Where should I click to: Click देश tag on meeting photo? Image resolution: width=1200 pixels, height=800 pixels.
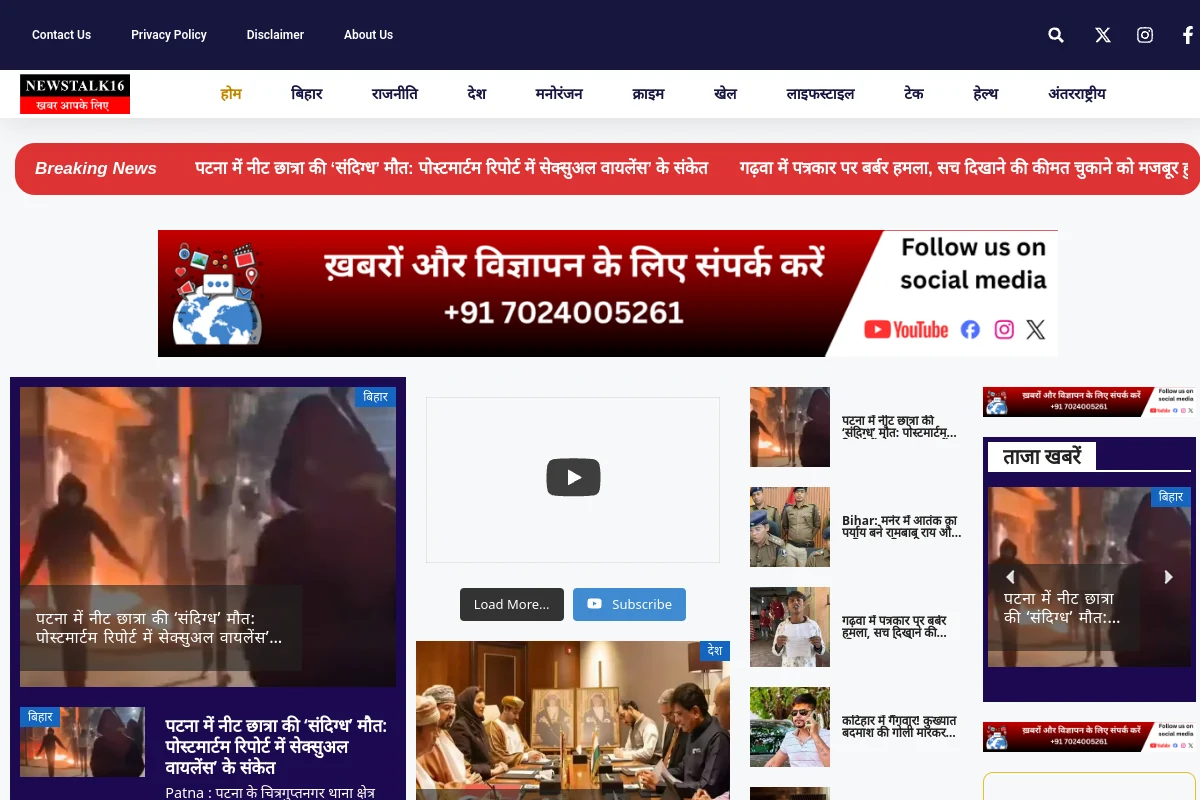(715, 651)
